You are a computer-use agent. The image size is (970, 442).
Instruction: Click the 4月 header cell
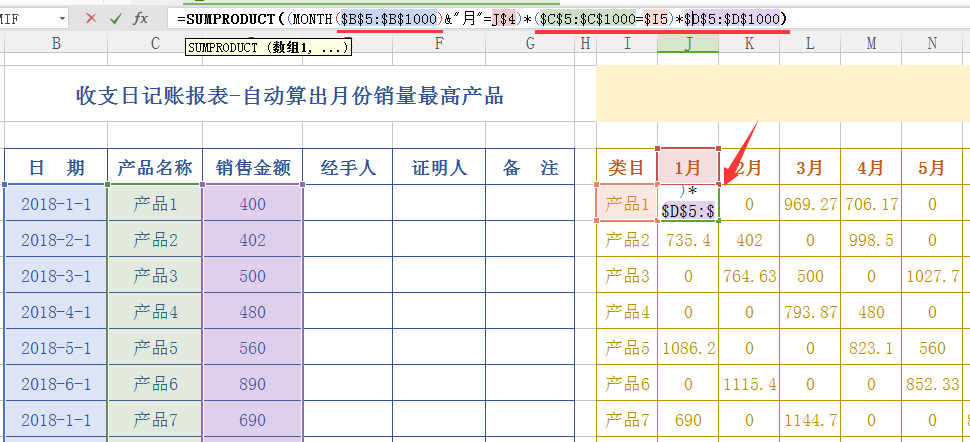click(x=871, y=167)
